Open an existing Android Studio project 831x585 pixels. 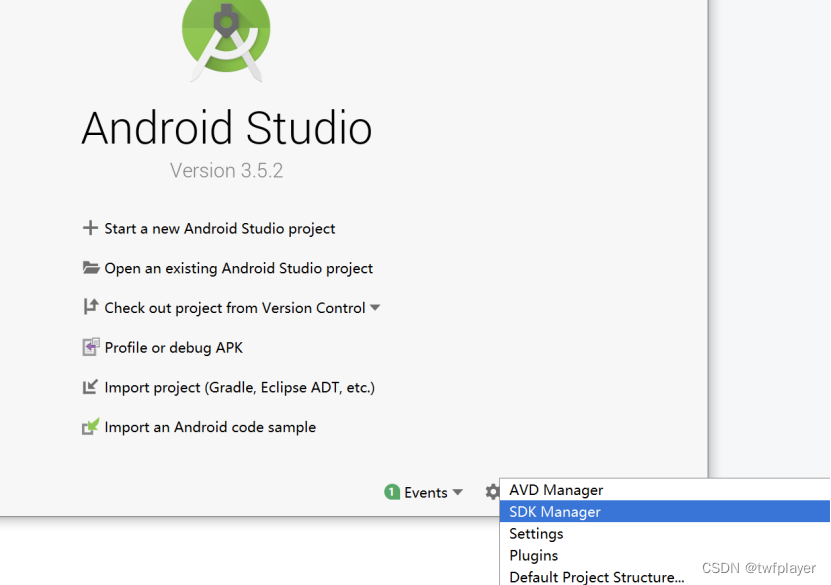tap(238, 268)
